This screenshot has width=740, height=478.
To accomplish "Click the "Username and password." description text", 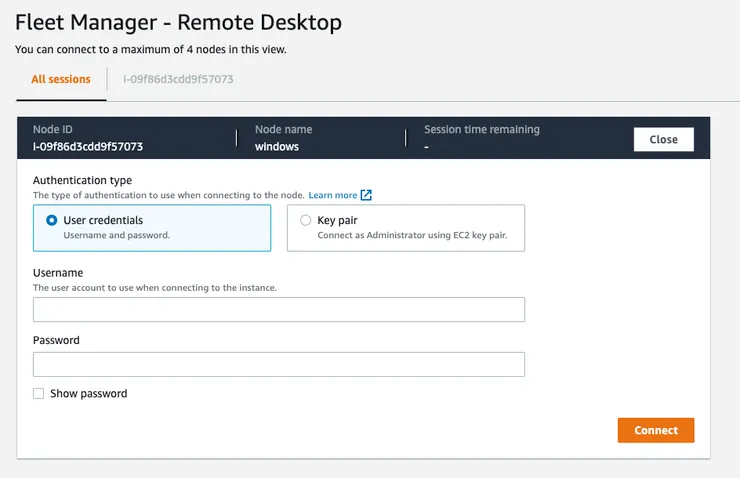I will [116, 235].
